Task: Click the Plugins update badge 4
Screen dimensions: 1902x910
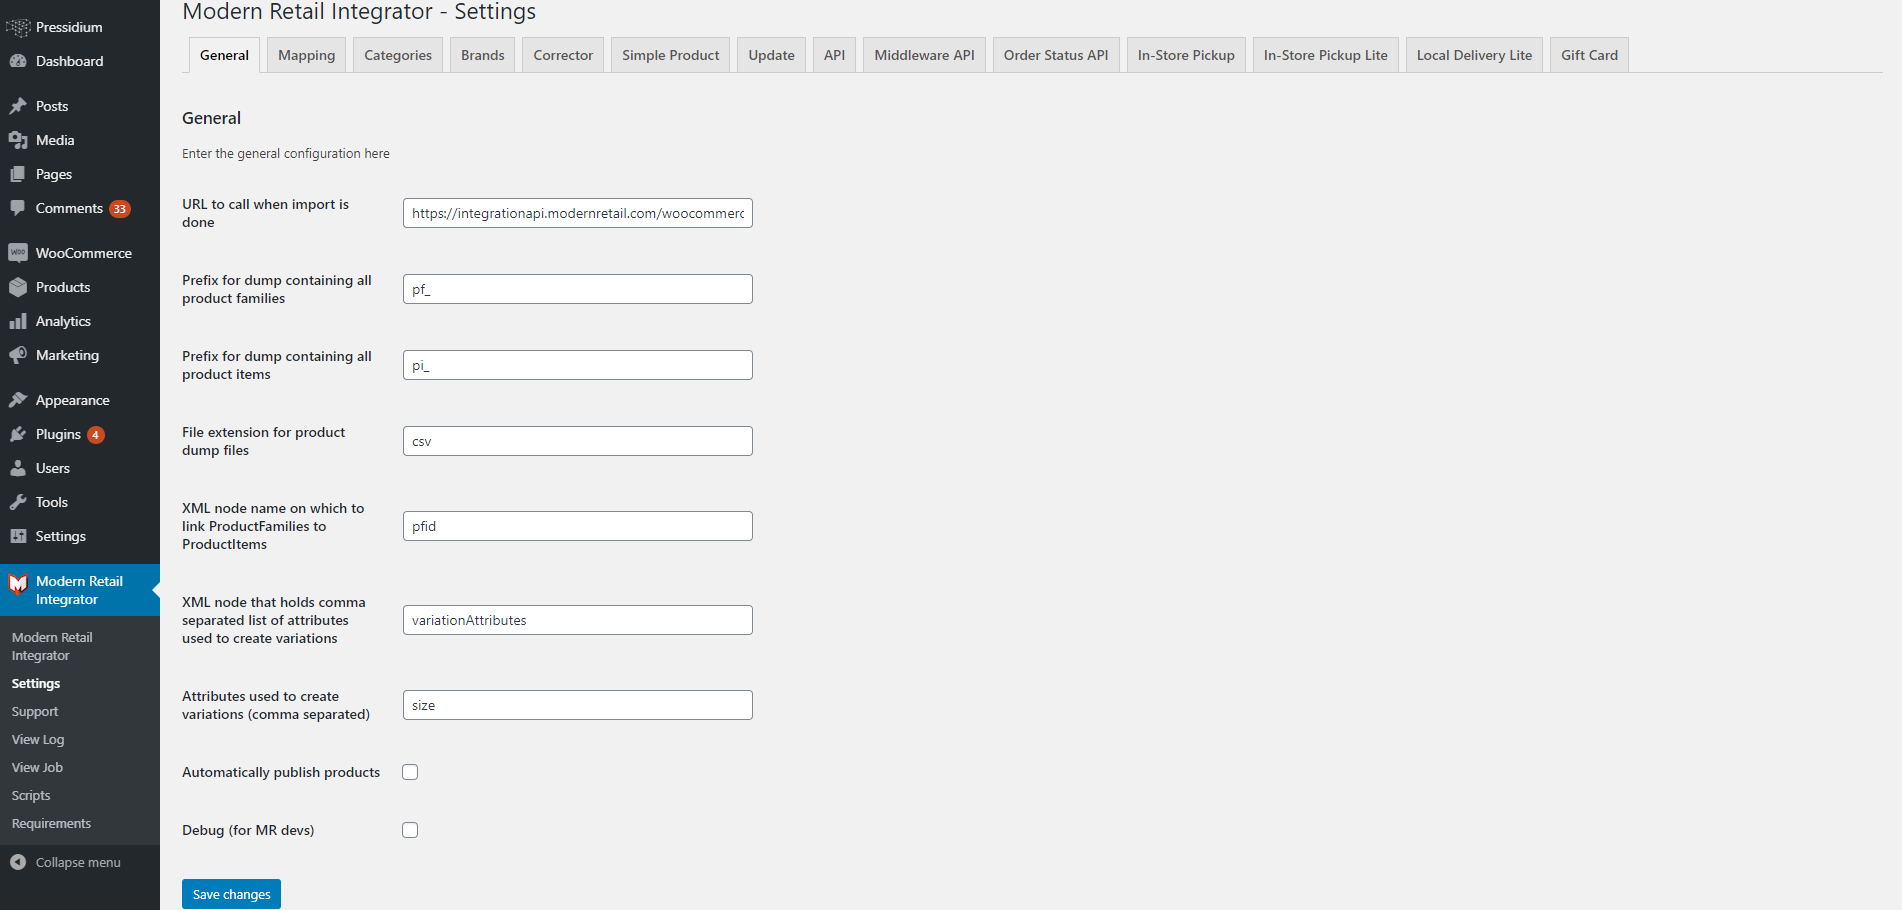Action: [96, 435]
